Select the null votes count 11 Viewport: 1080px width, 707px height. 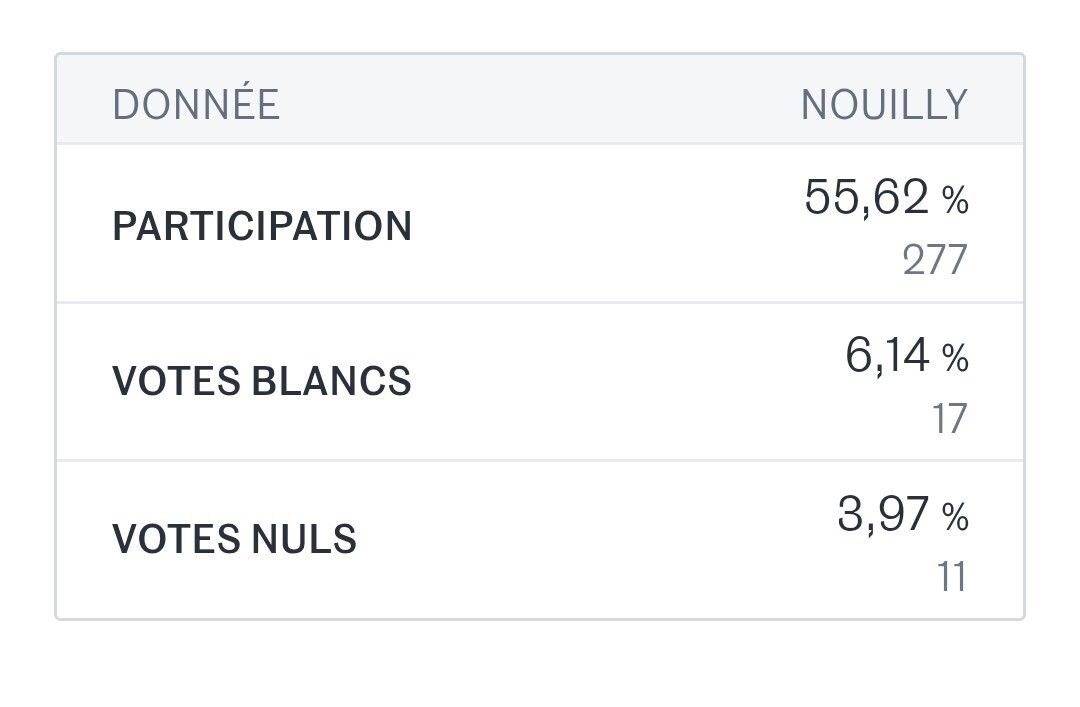coord(952,578)
